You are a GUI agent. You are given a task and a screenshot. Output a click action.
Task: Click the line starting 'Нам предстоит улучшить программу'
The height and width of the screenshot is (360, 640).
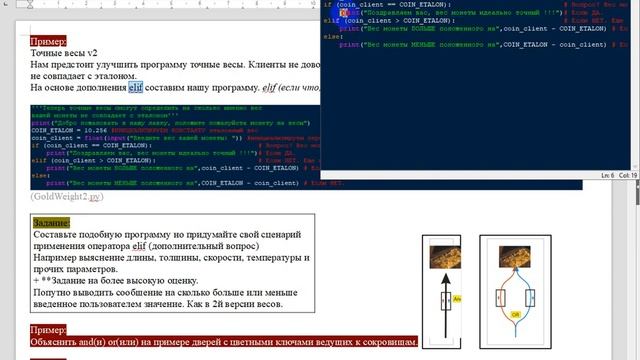tap(175, 64)
